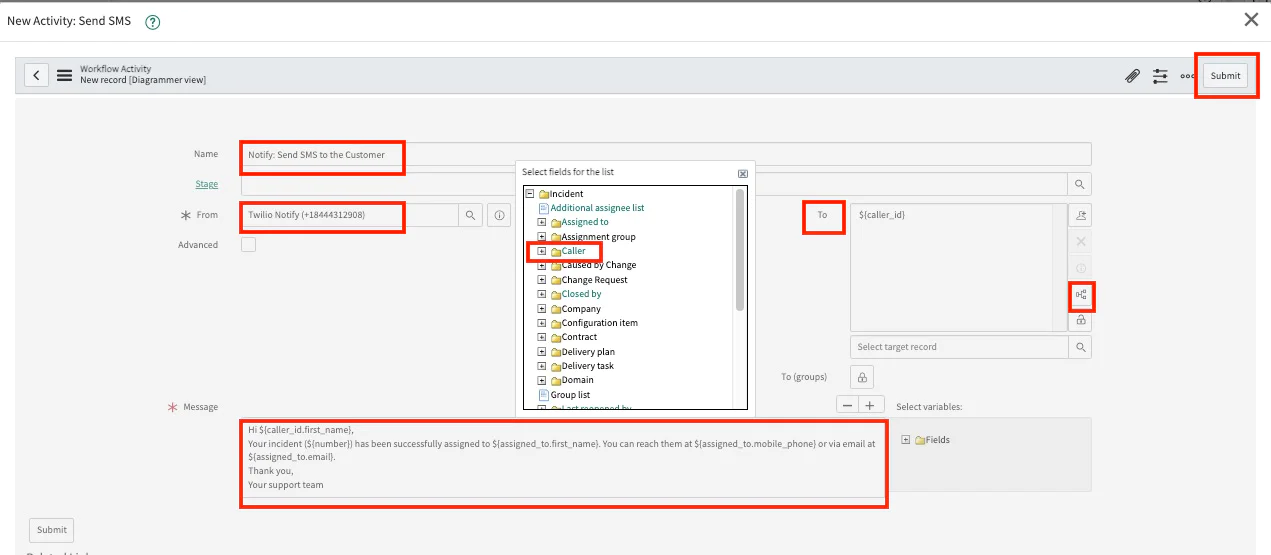Screen dimensions: 1271x555
Task: Open attachments via the paperclip icon
Action: tap(1133, 76)
